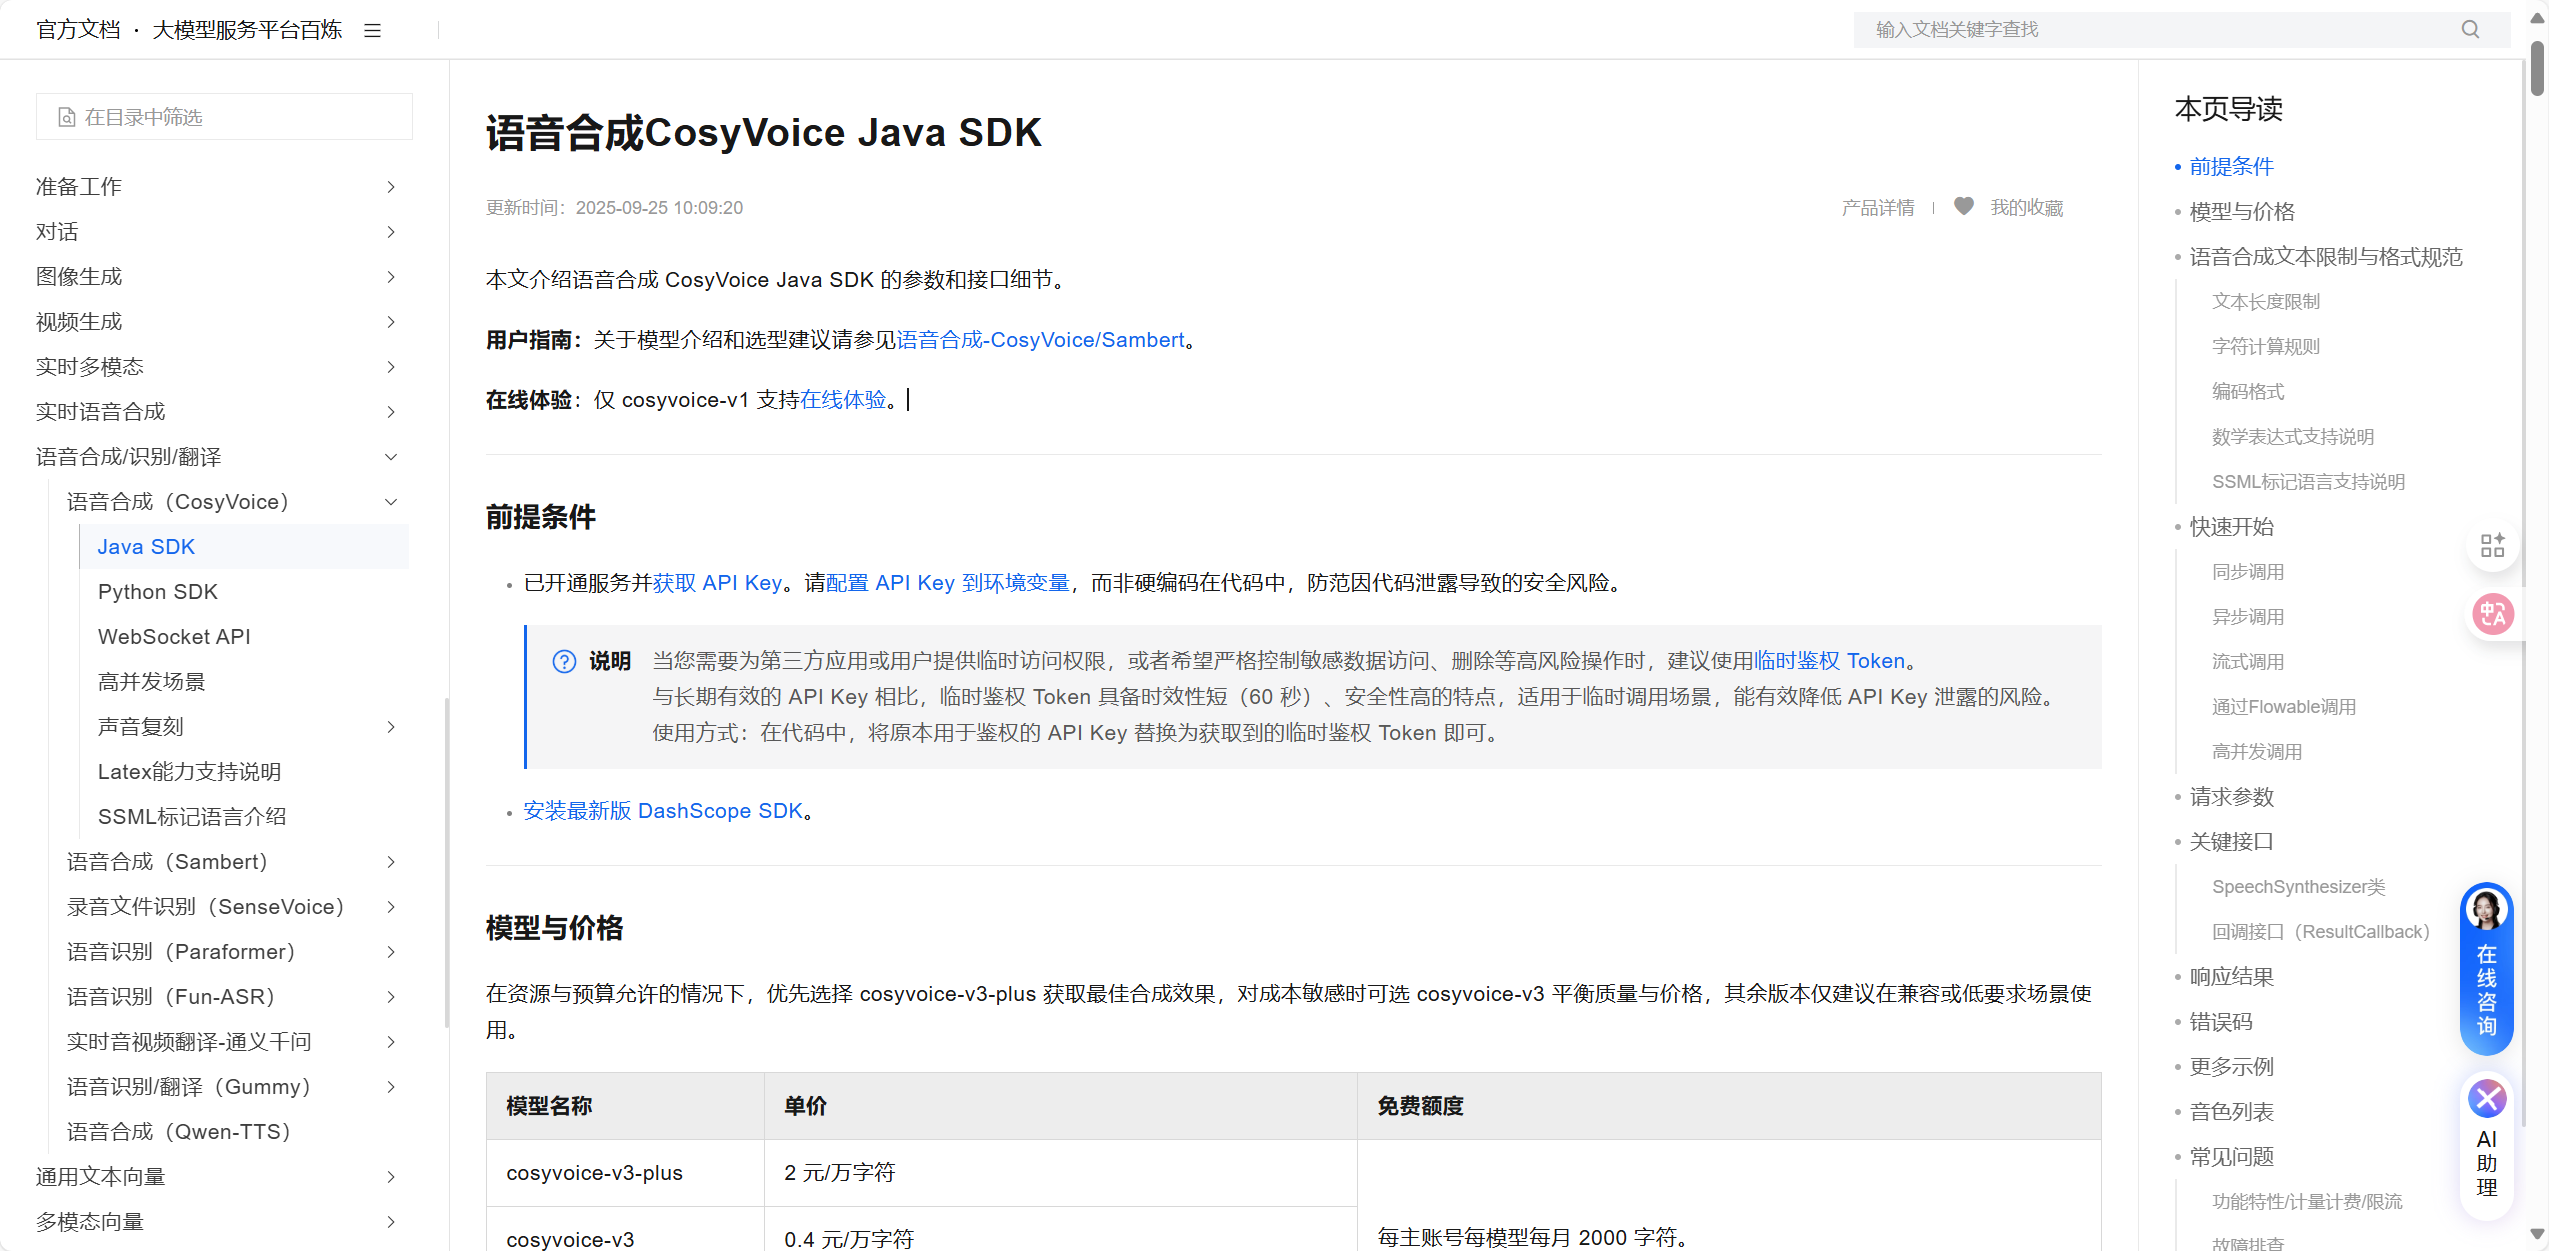Click the search magnifier icon
2549x1251 pixels.
pyautogui.click(x=2470, y=29)
